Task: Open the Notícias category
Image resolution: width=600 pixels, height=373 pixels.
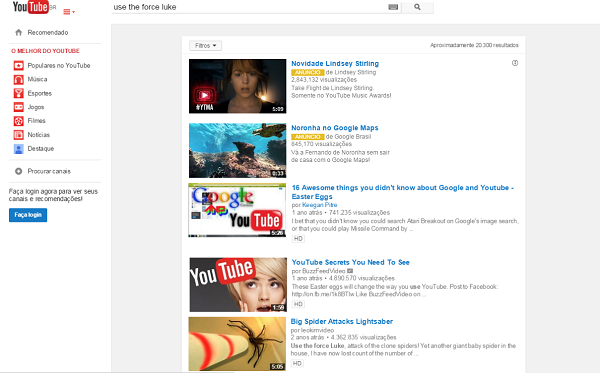Action: pos(39,135)
